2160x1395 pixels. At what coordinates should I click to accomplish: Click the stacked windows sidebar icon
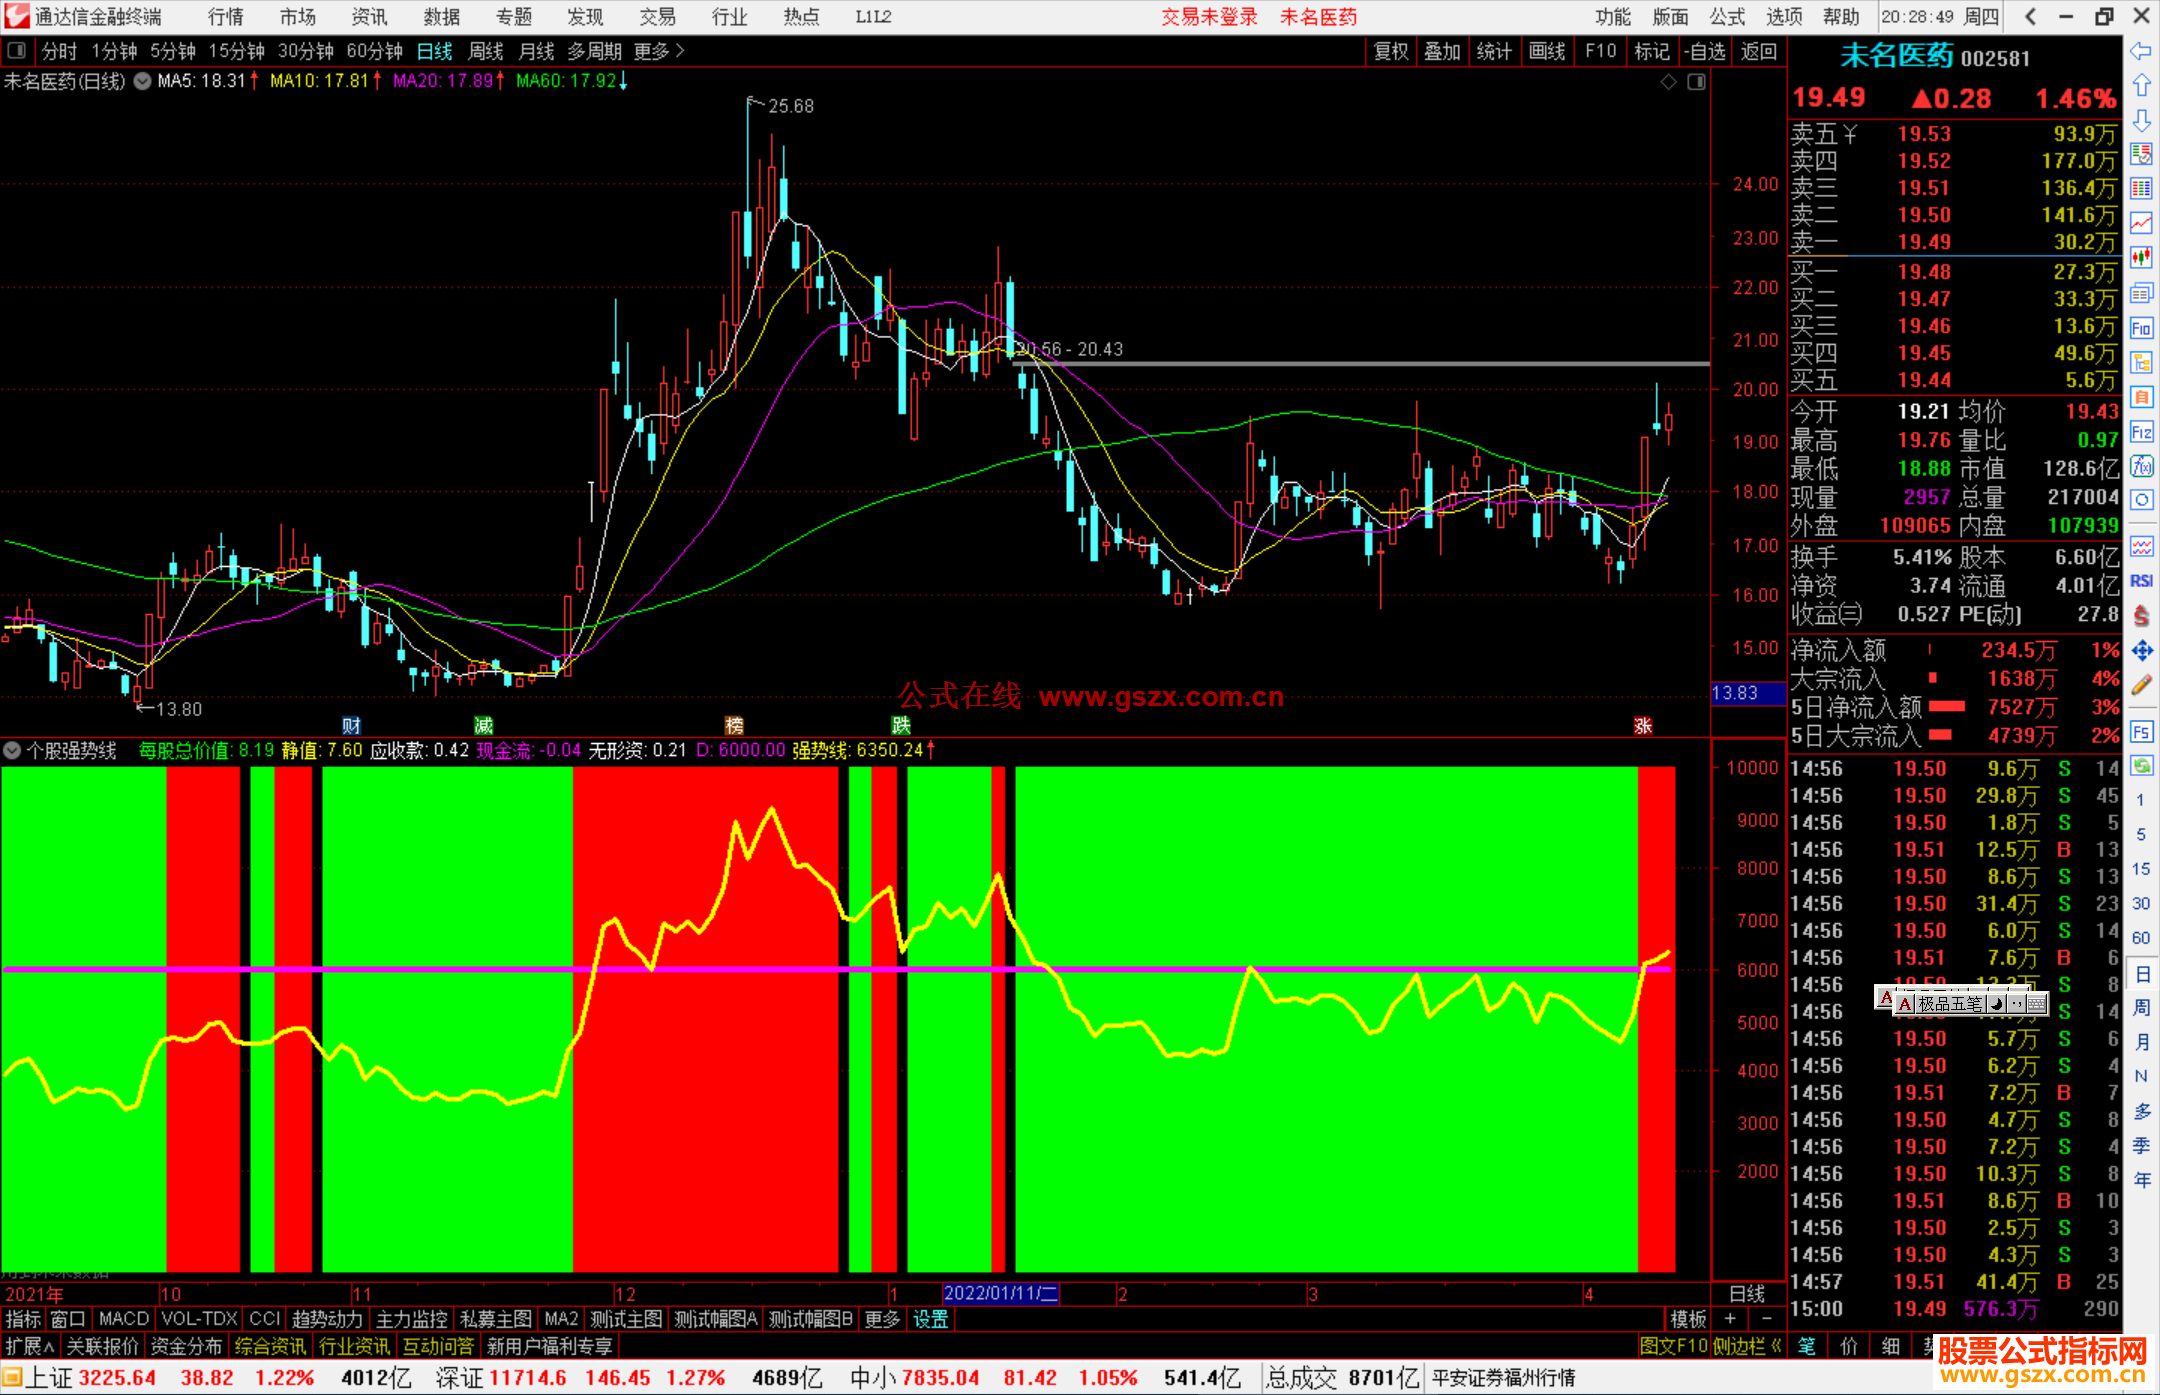pos(2141,293)
